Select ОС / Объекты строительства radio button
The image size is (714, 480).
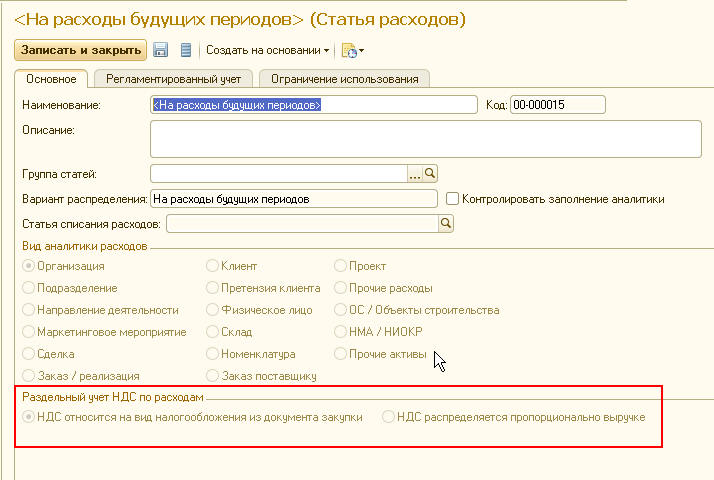tap(340, 310)
